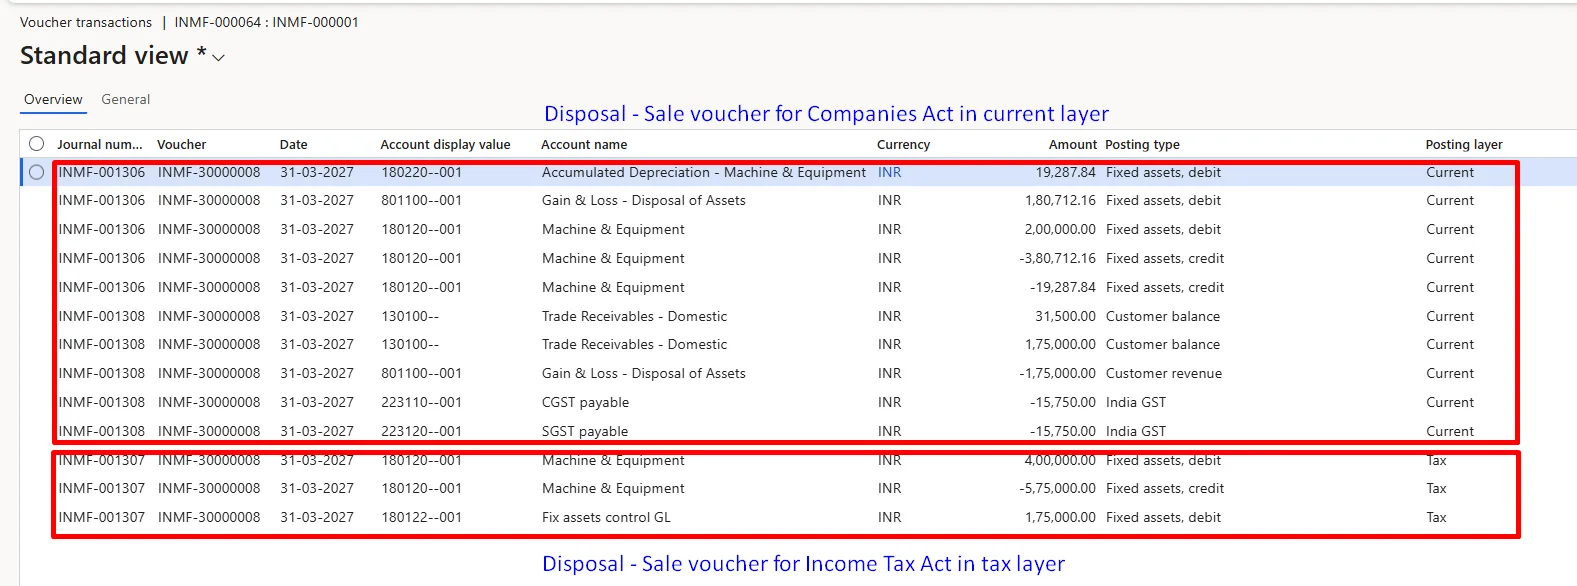Screen dimensions: 1577x586
Task: Click the INMF-000064 : INMF-000001 title text
Action: [266, 22]
